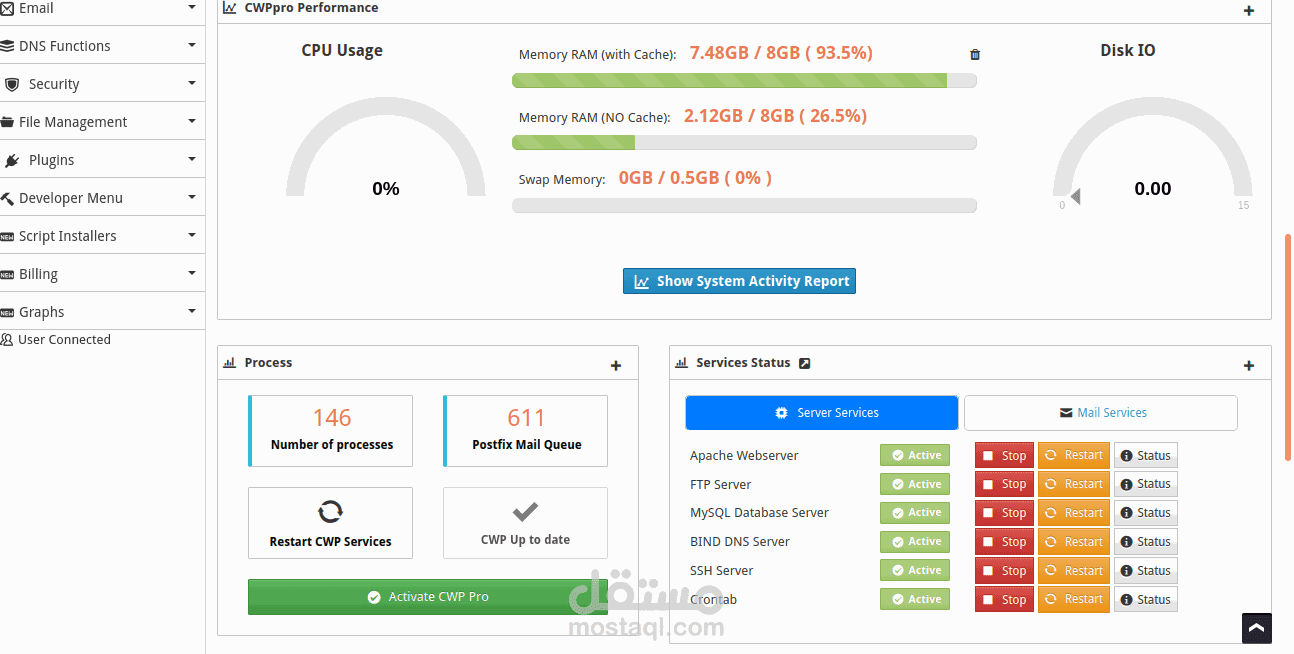Open the Postfix Mail Queue box

click(525, 431)
